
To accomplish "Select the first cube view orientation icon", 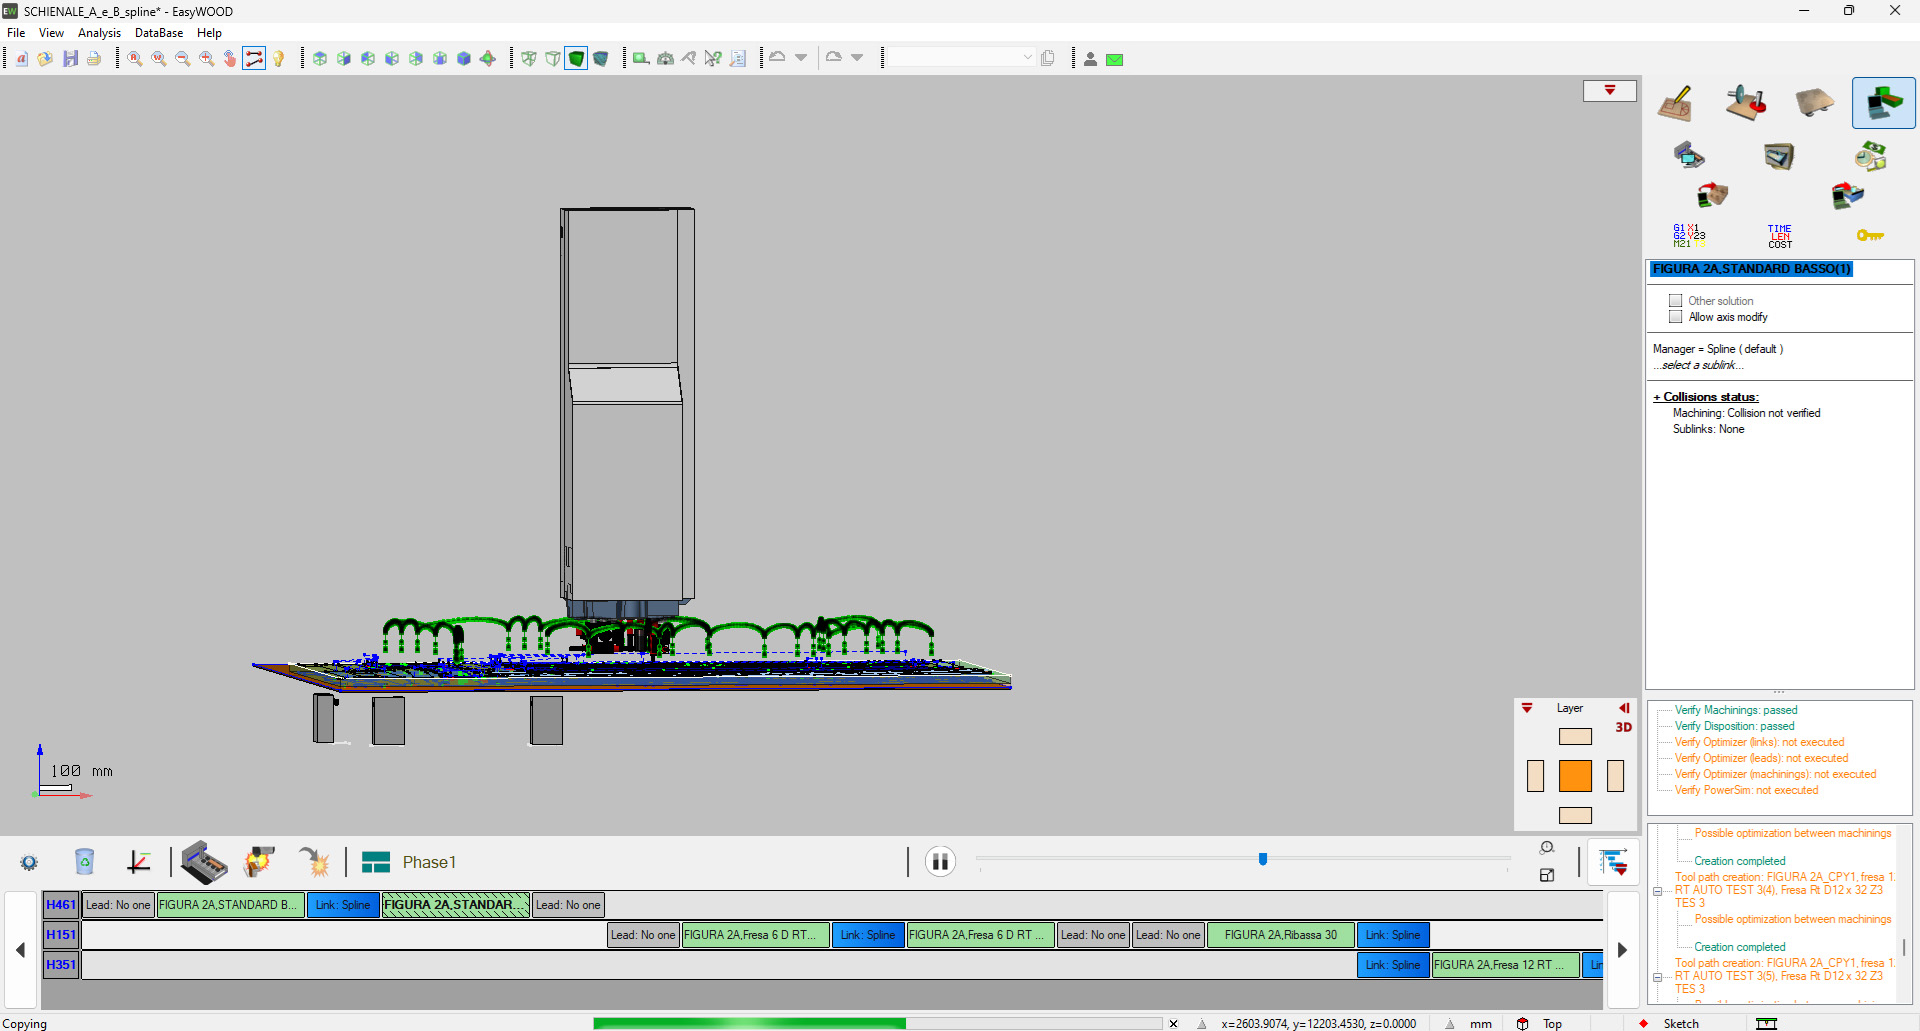I will tap(320, 59).
